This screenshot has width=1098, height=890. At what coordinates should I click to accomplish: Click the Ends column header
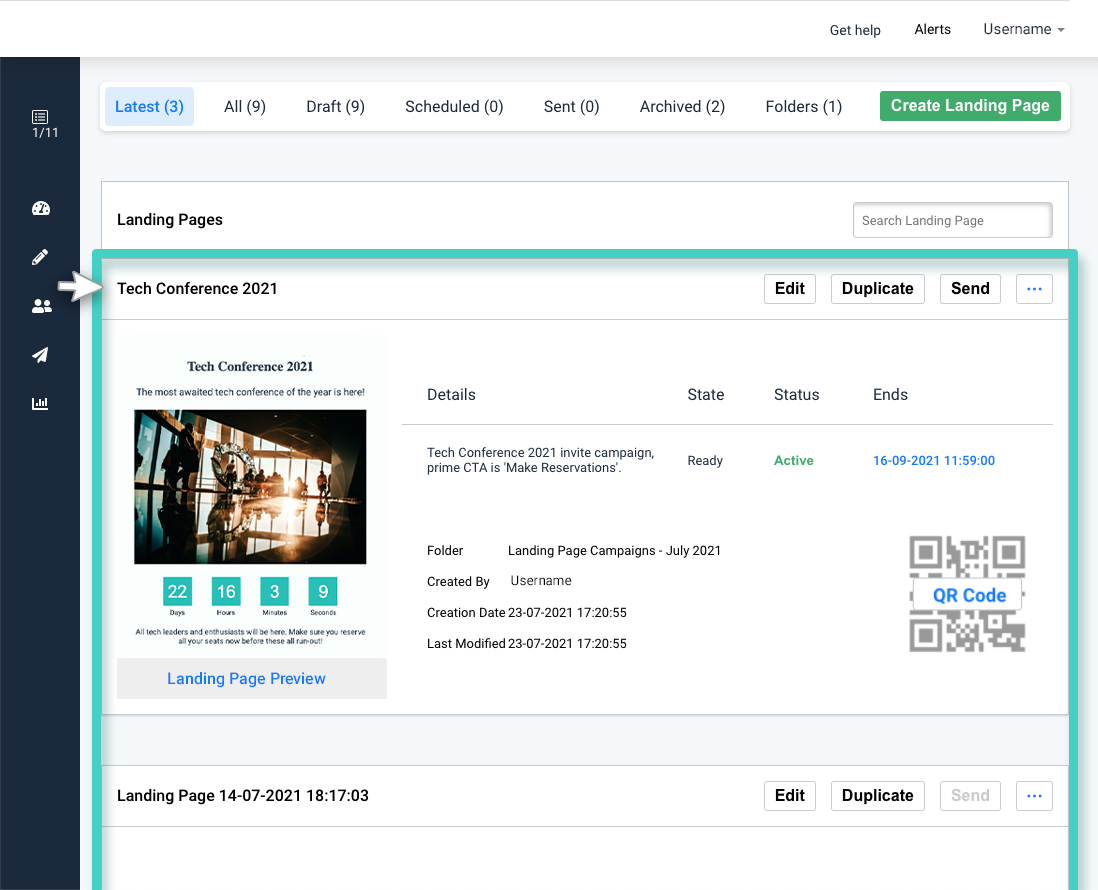click(890, 395)
